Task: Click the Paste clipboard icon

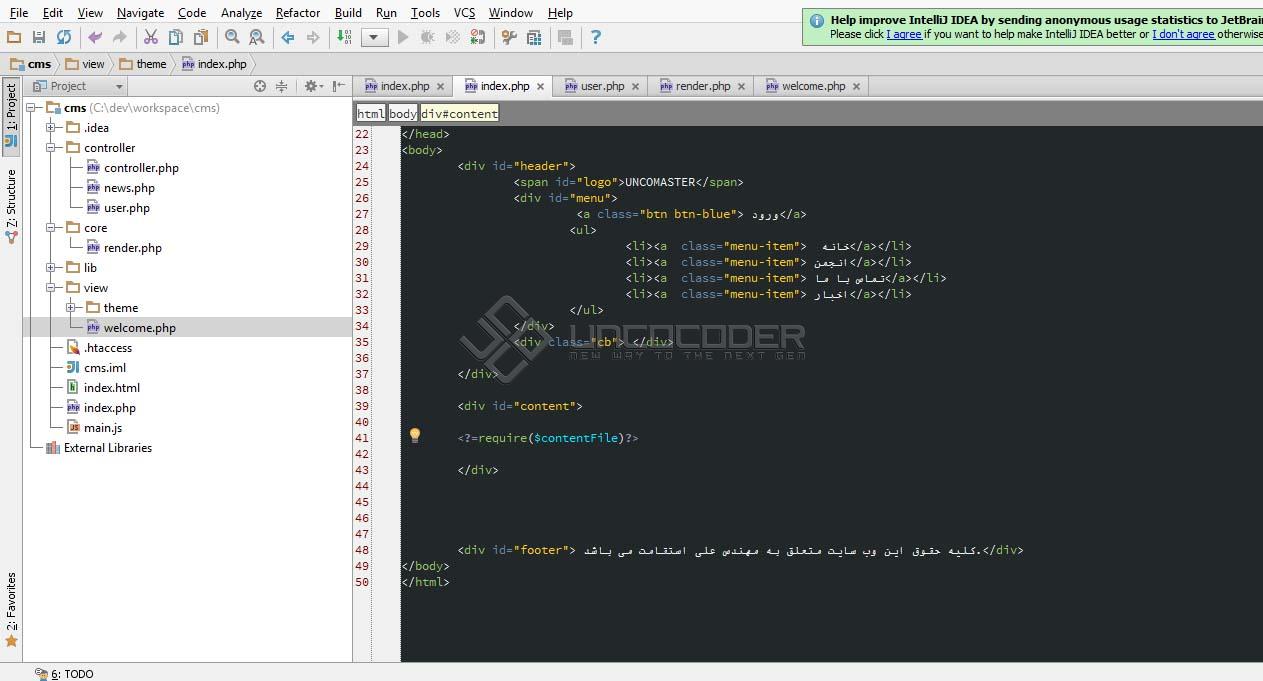Action: click(x=201, y=37)
